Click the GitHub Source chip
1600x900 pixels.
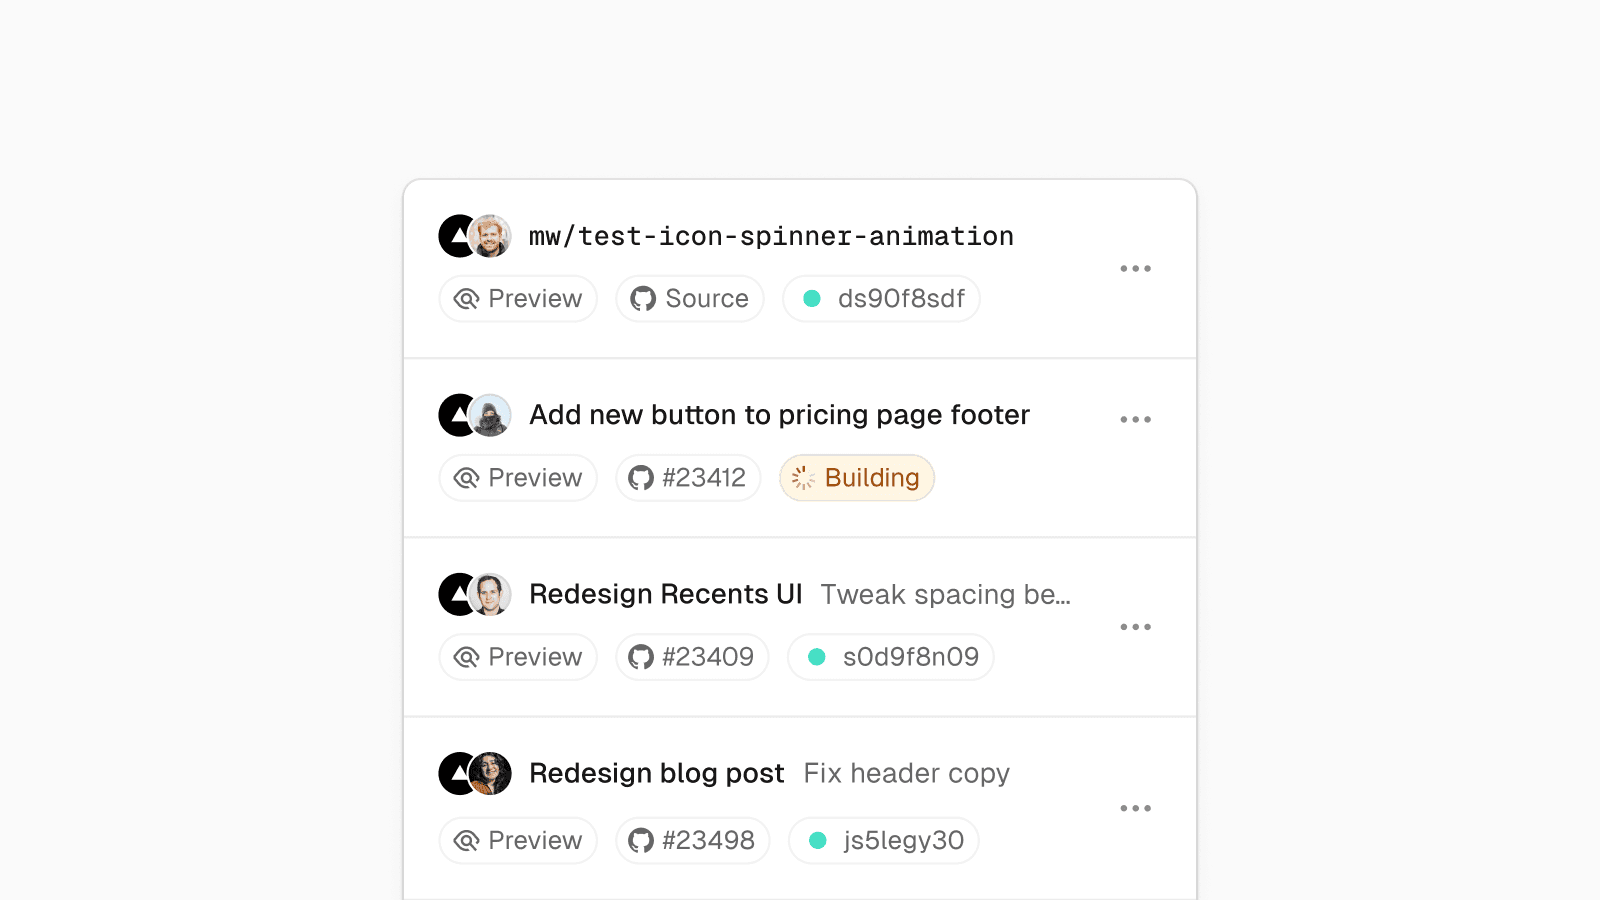click(x=690, y=299)
